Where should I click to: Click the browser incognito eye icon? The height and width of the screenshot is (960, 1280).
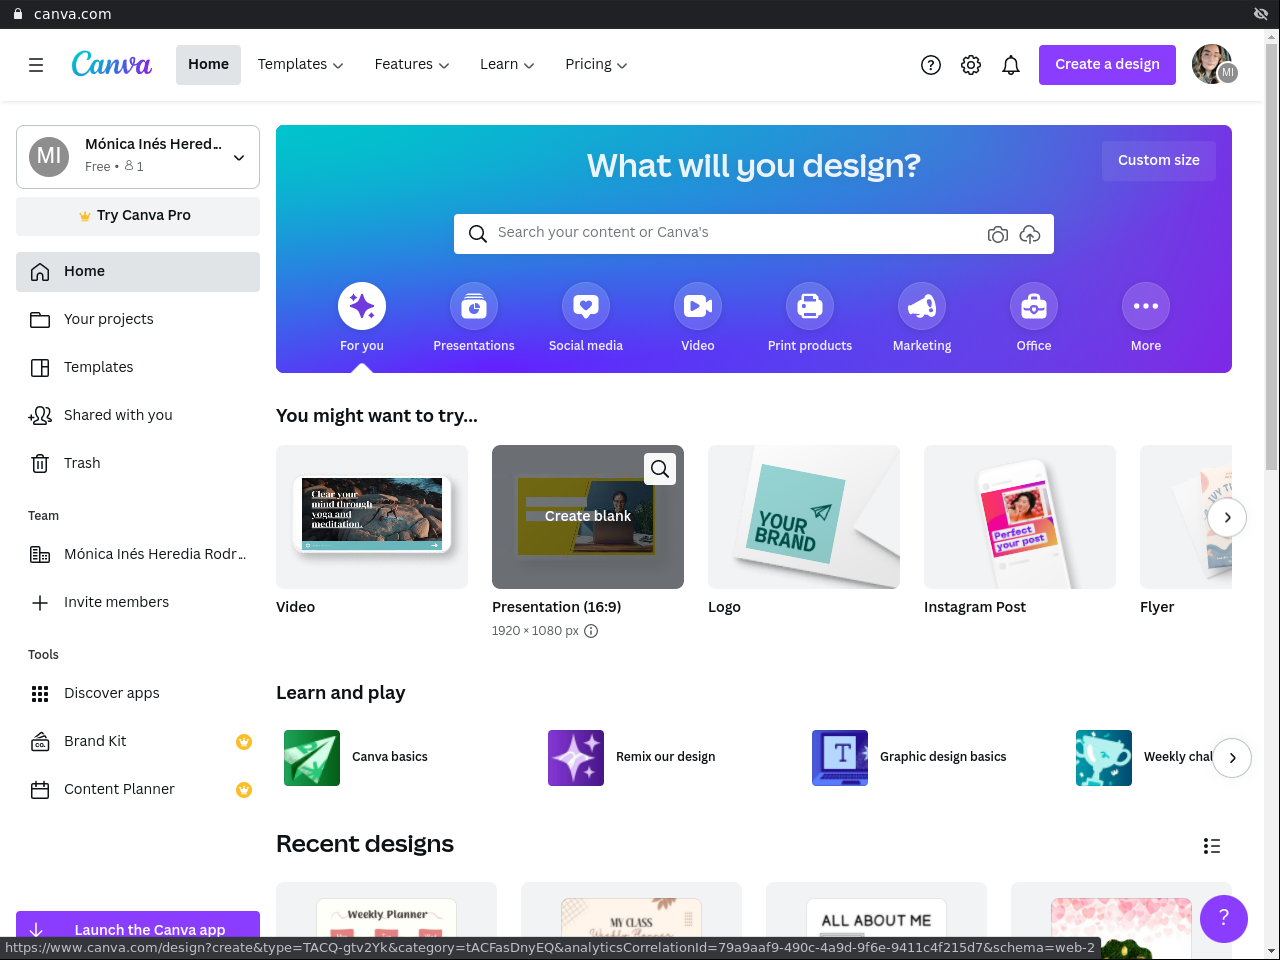pos(1261,14)
